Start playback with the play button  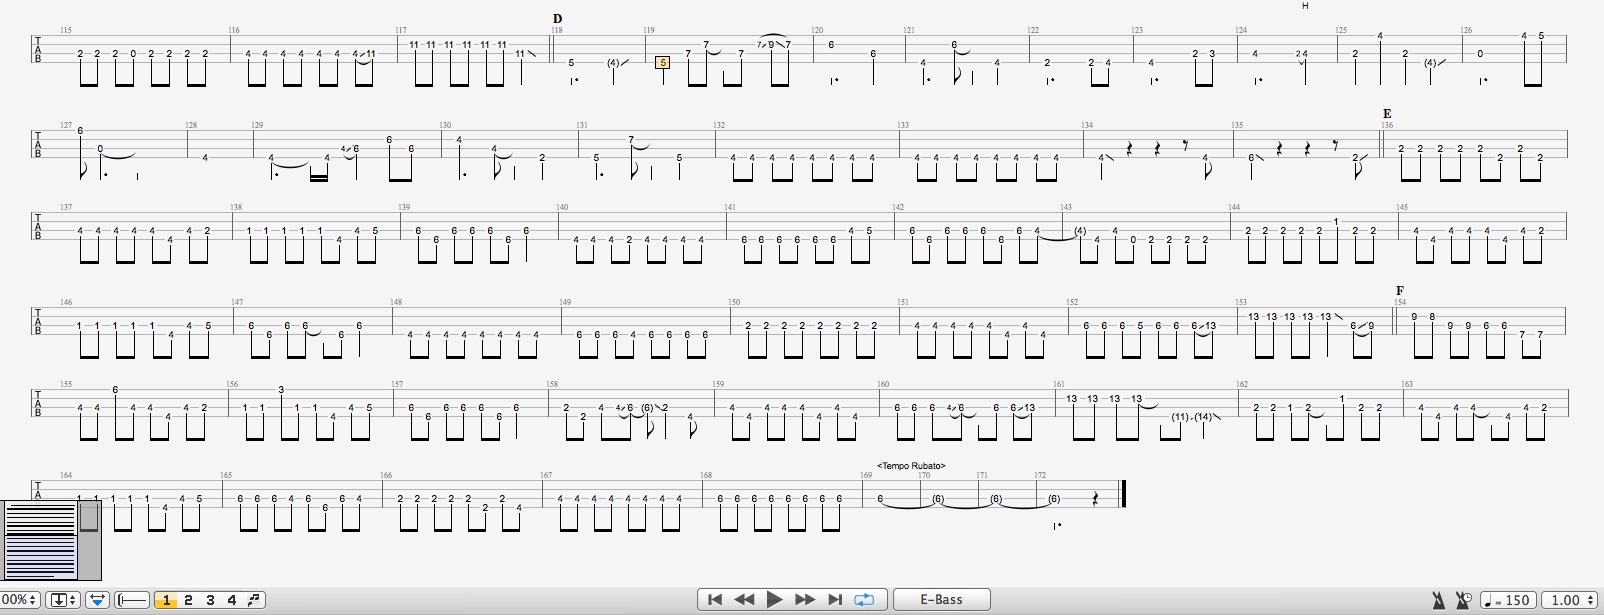(x=774, y=599)
